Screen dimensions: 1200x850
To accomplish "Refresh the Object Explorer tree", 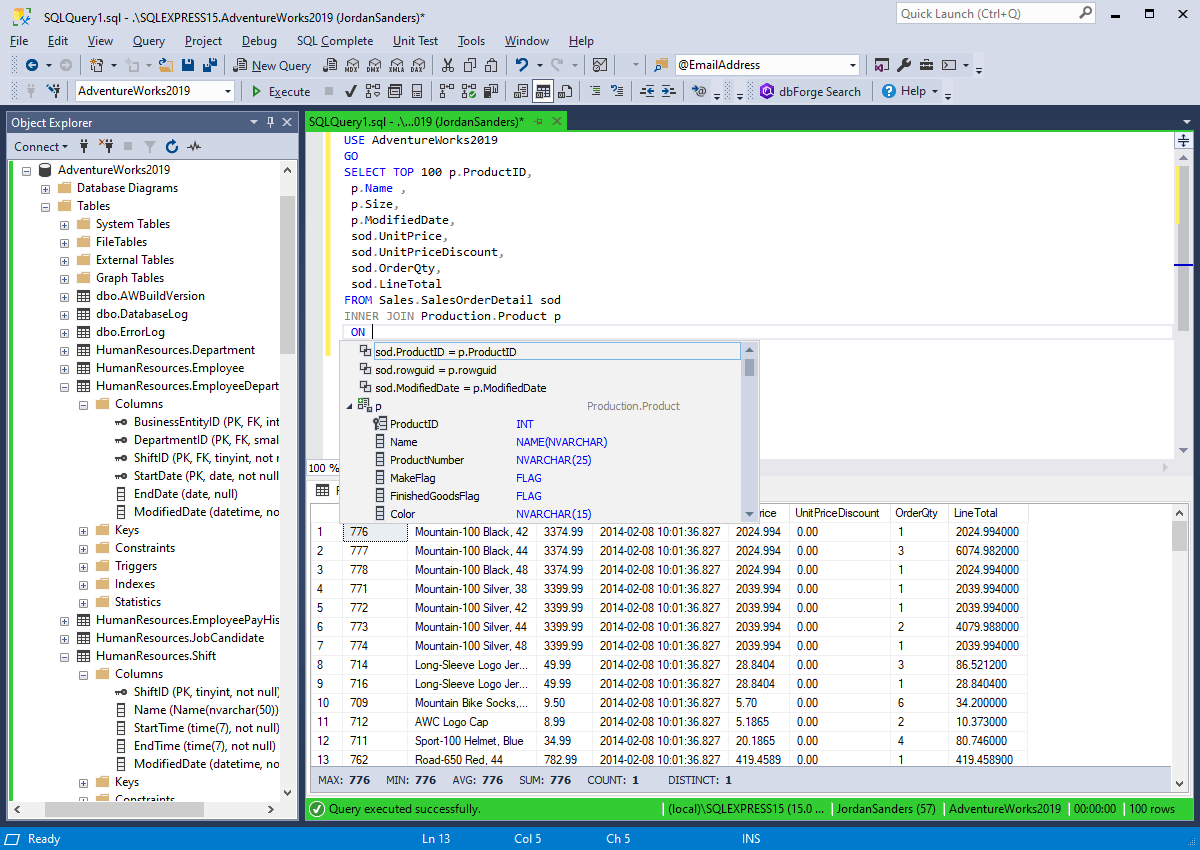I will [170, 146].
